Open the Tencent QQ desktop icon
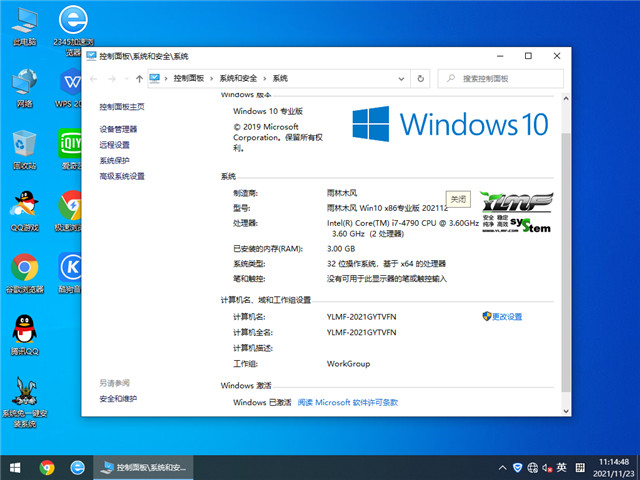The height and width of the screenshot is (480, 640). click(x=24, y=335)
